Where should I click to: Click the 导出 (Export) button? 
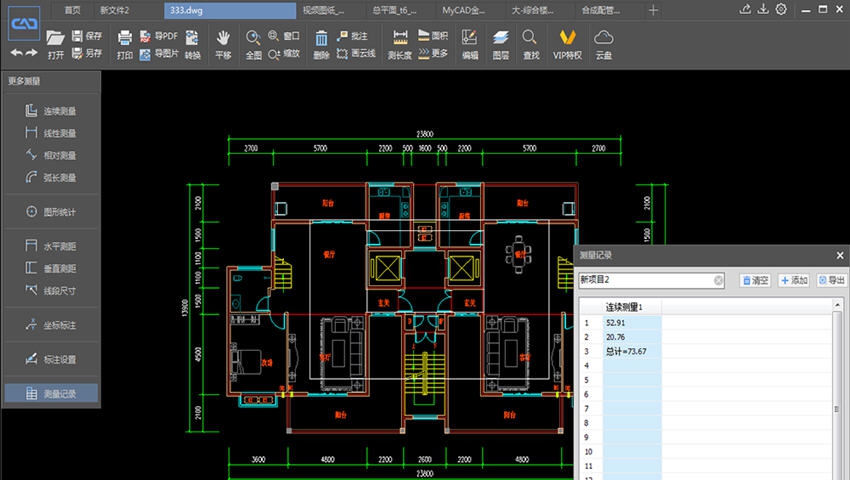(831, 281)
